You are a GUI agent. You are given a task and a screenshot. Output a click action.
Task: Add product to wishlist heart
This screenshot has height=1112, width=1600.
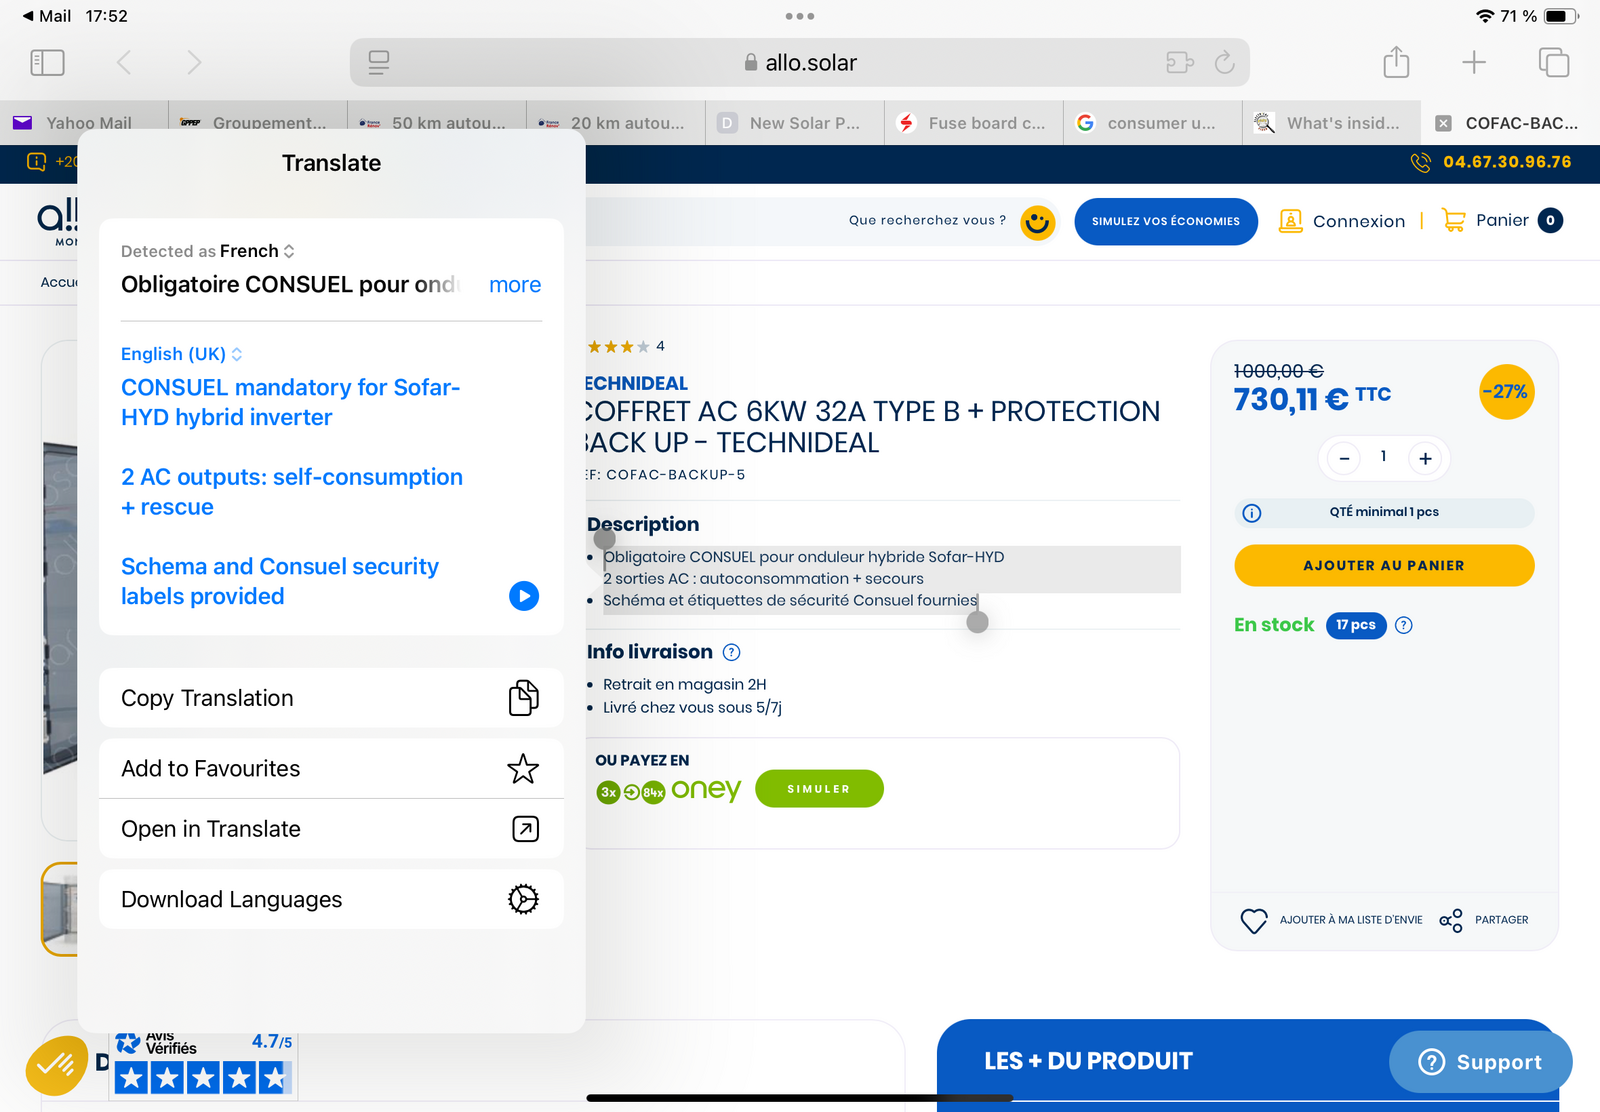[x=1254, y=920]
